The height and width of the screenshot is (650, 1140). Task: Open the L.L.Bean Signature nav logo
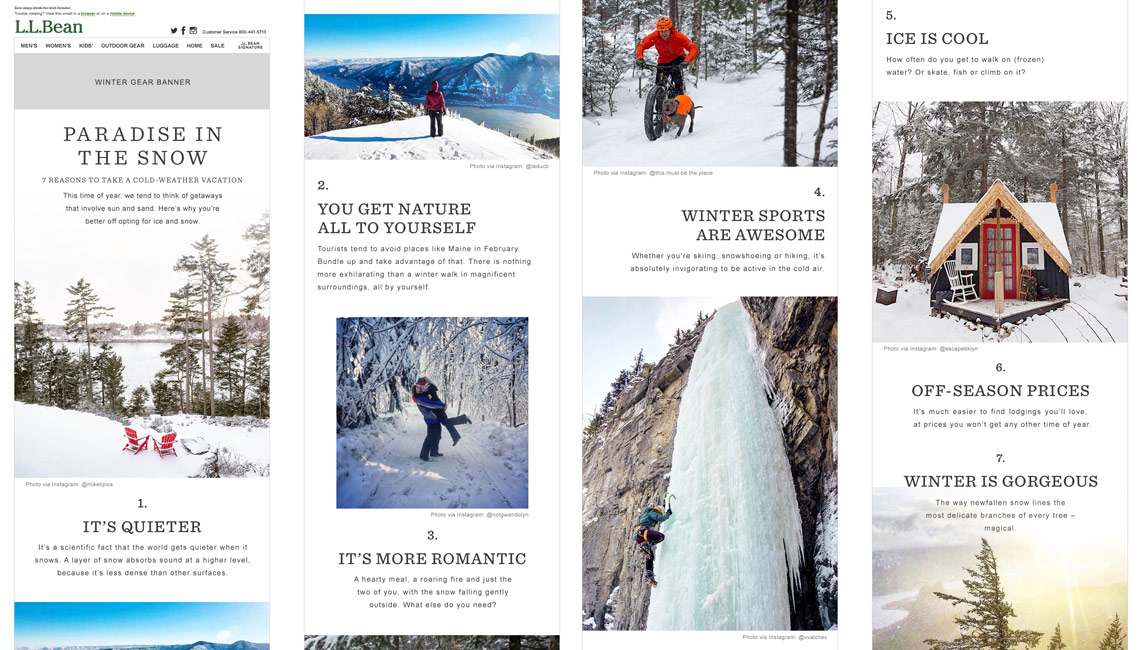pos(250,45)
